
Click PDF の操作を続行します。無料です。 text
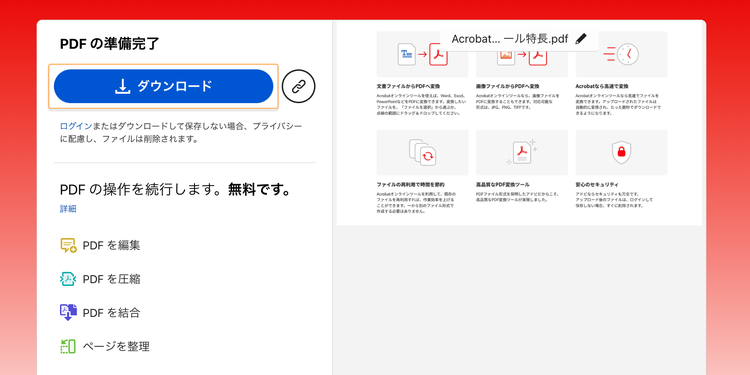(176, 190)
